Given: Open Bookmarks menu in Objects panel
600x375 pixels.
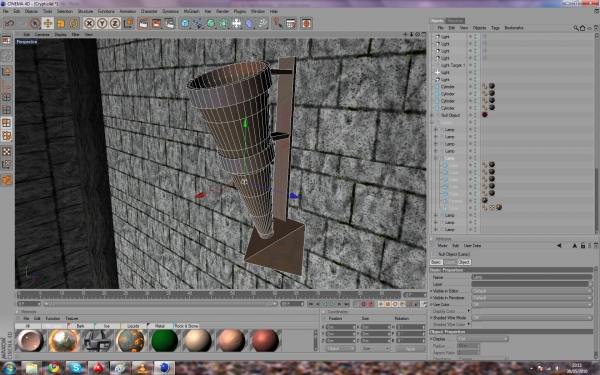Looking at the screenshot, I should click(x=514, y=28).
